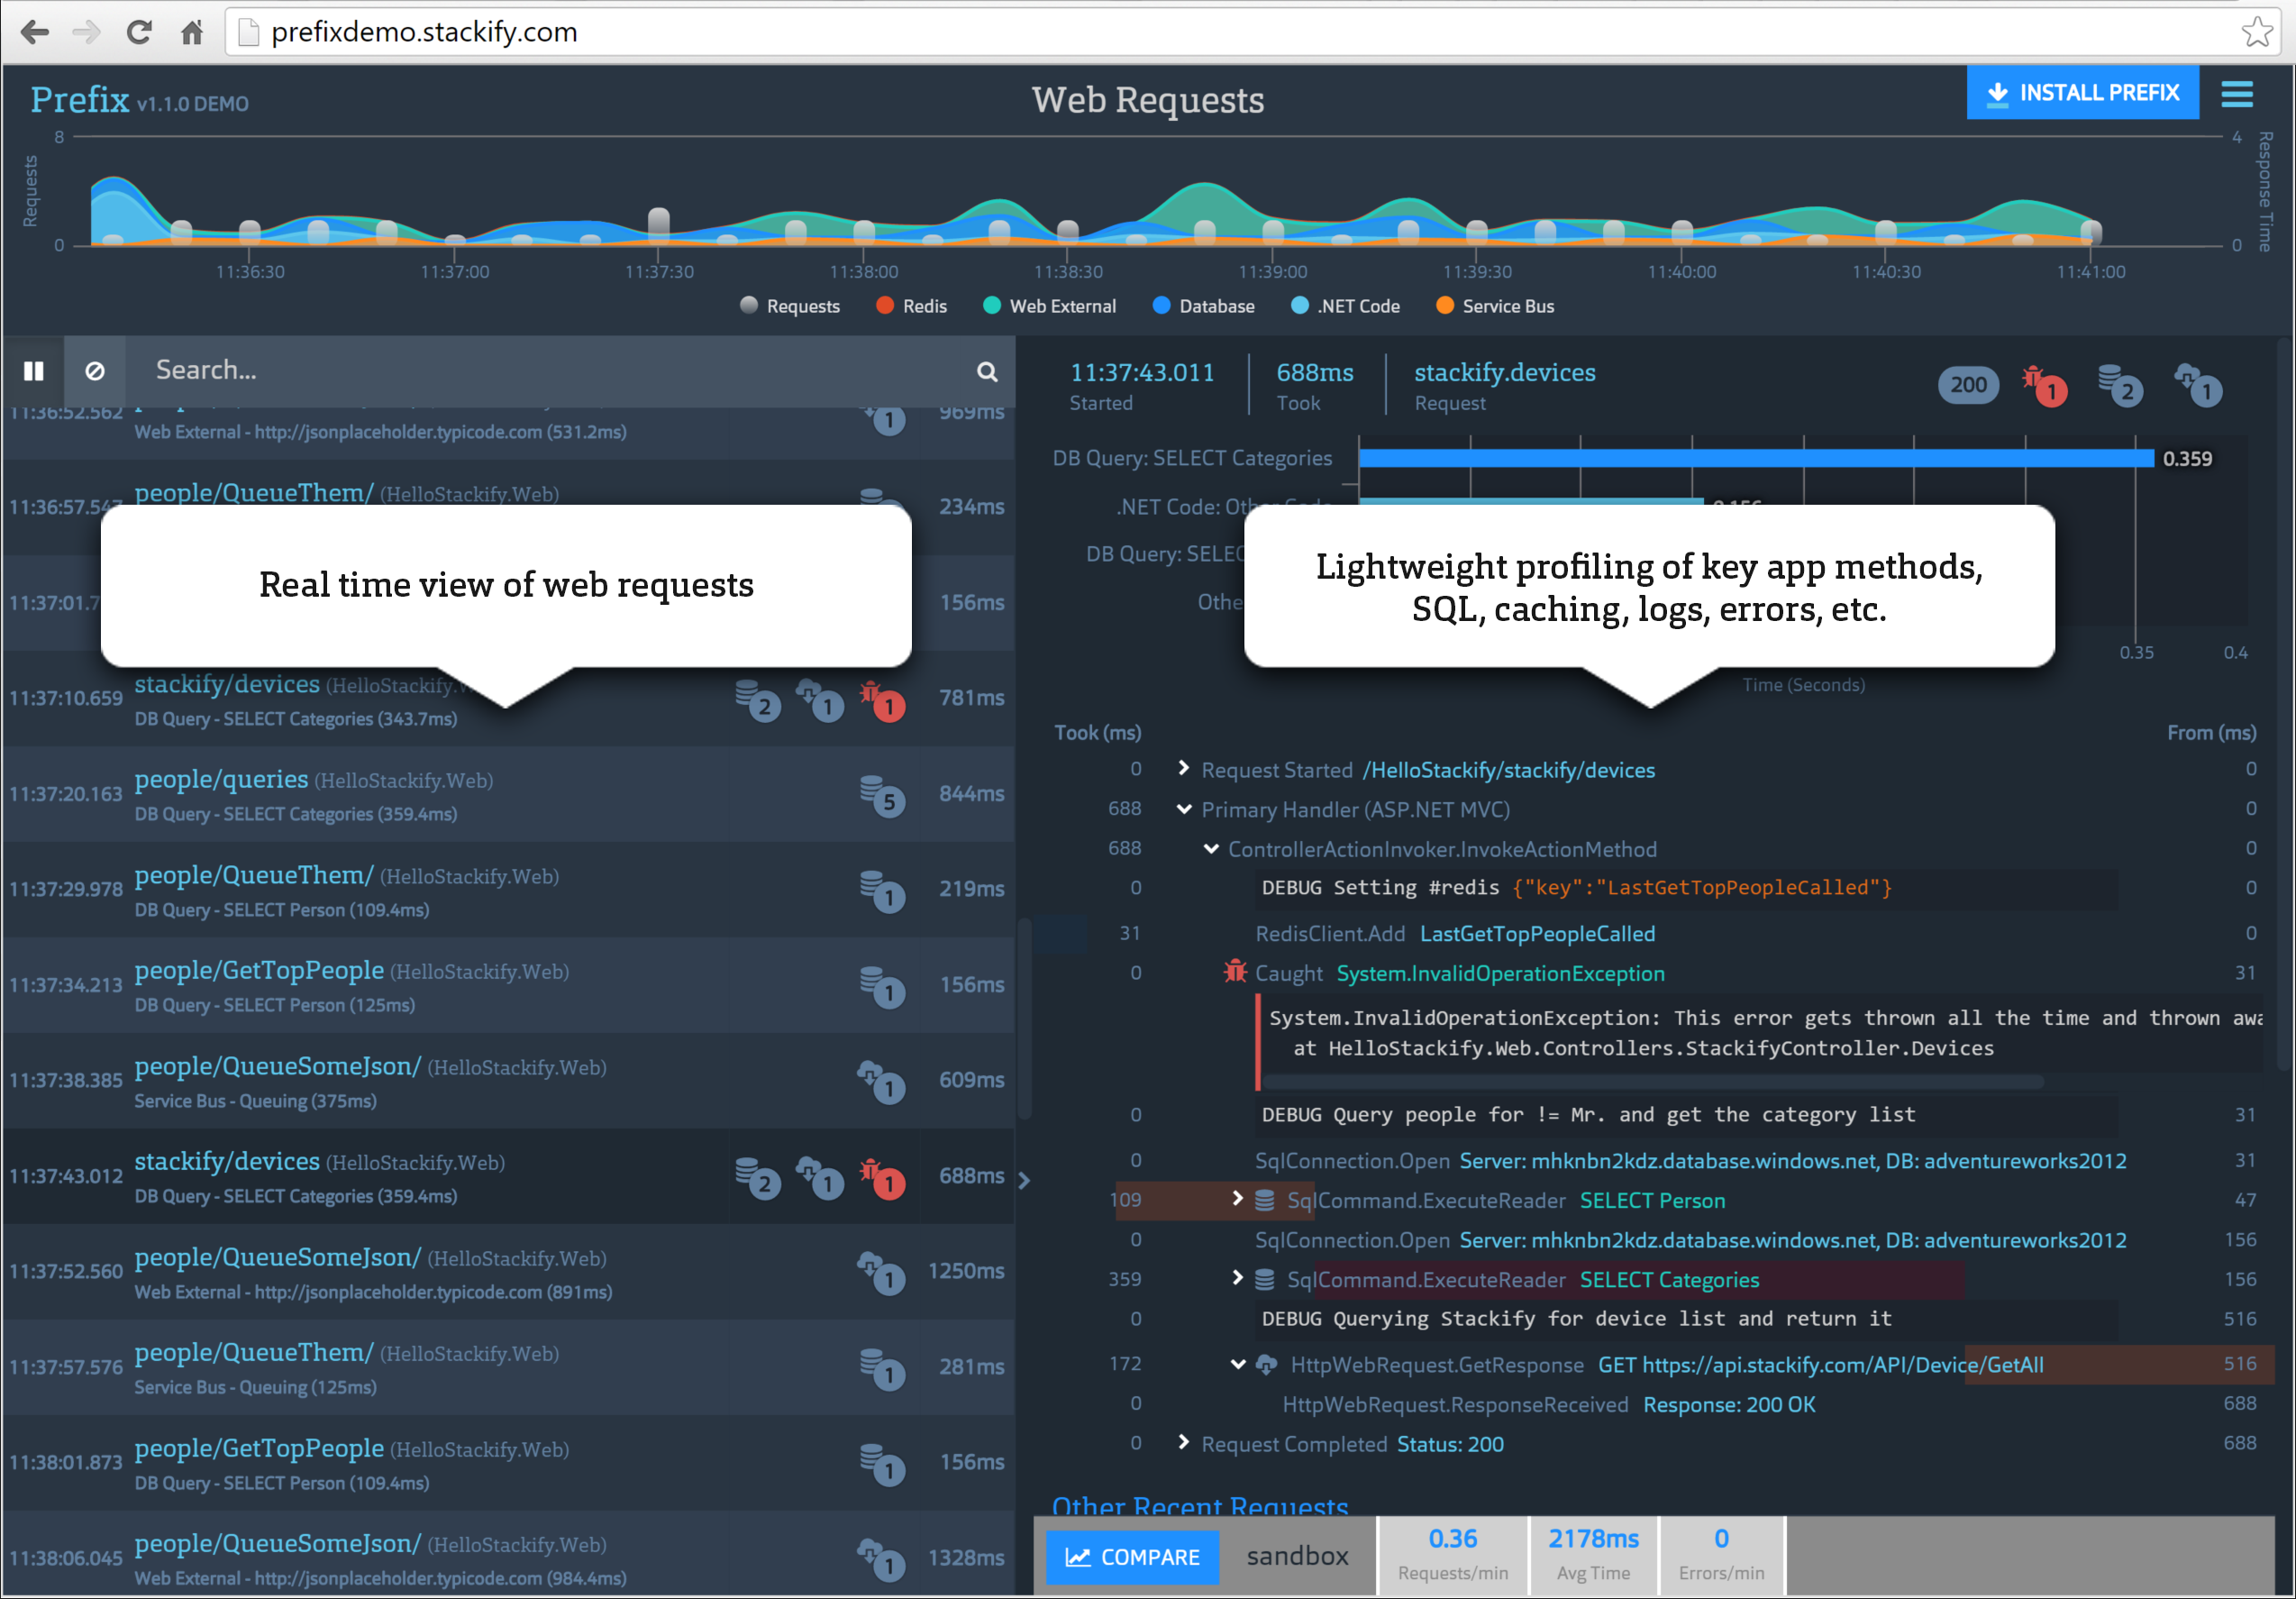Image resolution: width=2296 pixels, height=1599 pixels.
Task: Click the COMPARE button
Action: coord(1133,1556)
